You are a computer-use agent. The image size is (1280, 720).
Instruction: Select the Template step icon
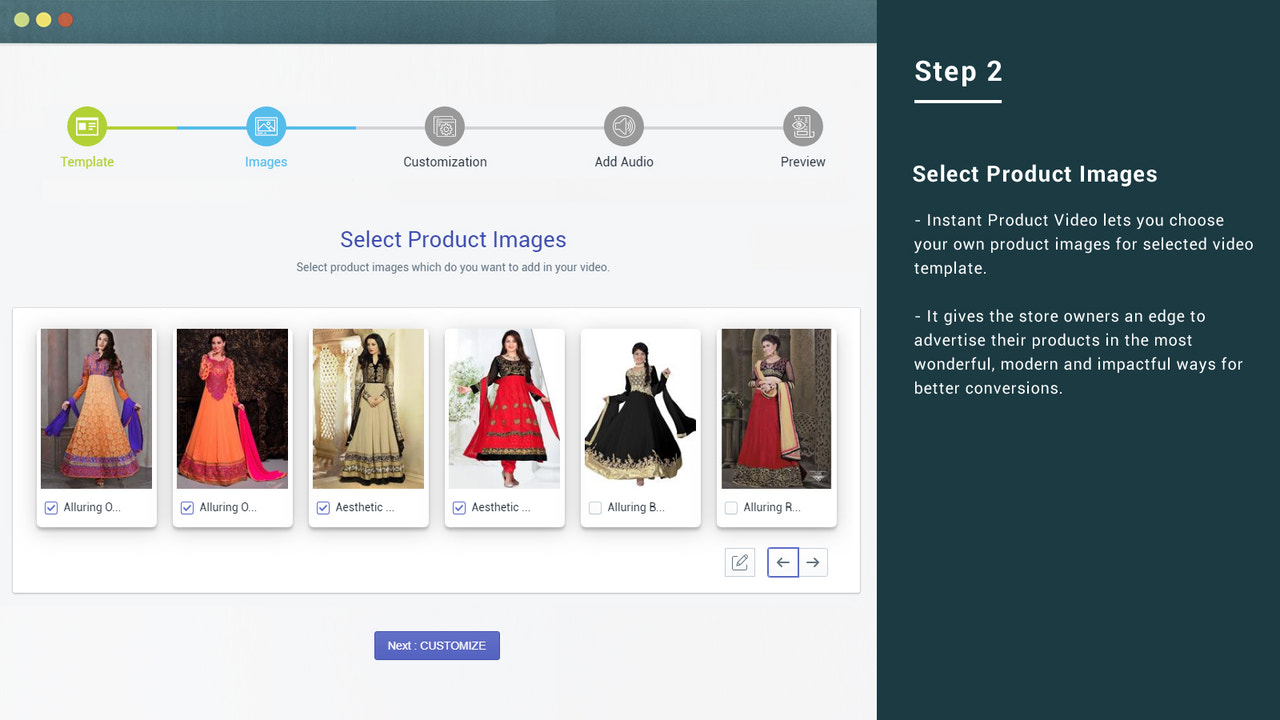pos(87,126)
